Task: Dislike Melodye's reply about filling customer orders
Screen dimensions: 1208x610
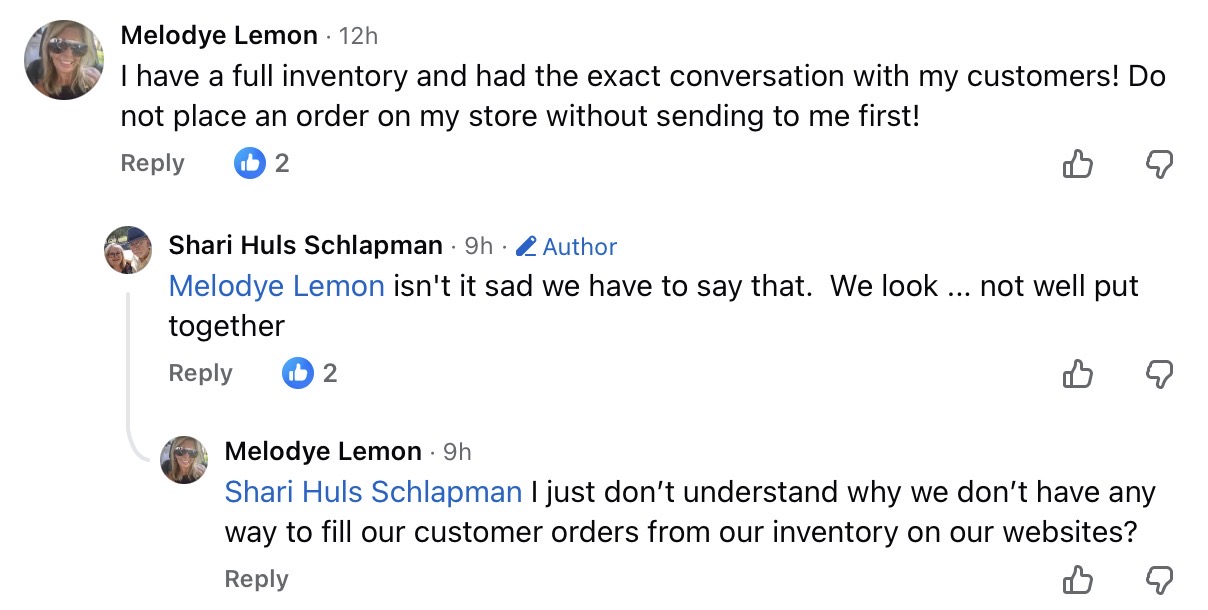Action: [1158, 580]
